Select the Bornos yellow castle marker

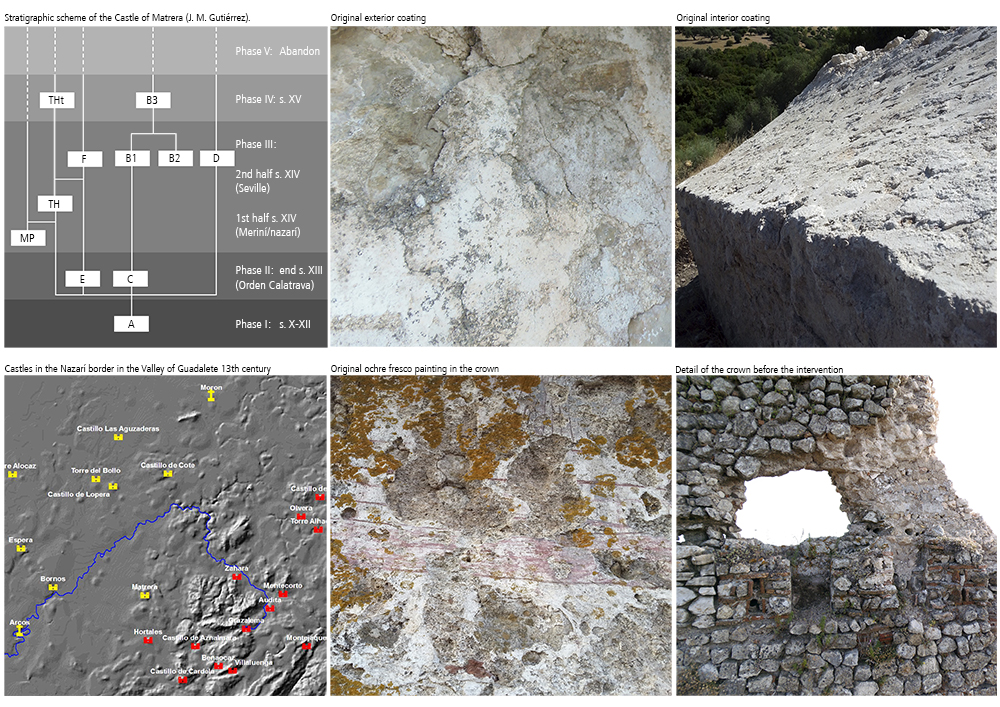click(53, 587)
